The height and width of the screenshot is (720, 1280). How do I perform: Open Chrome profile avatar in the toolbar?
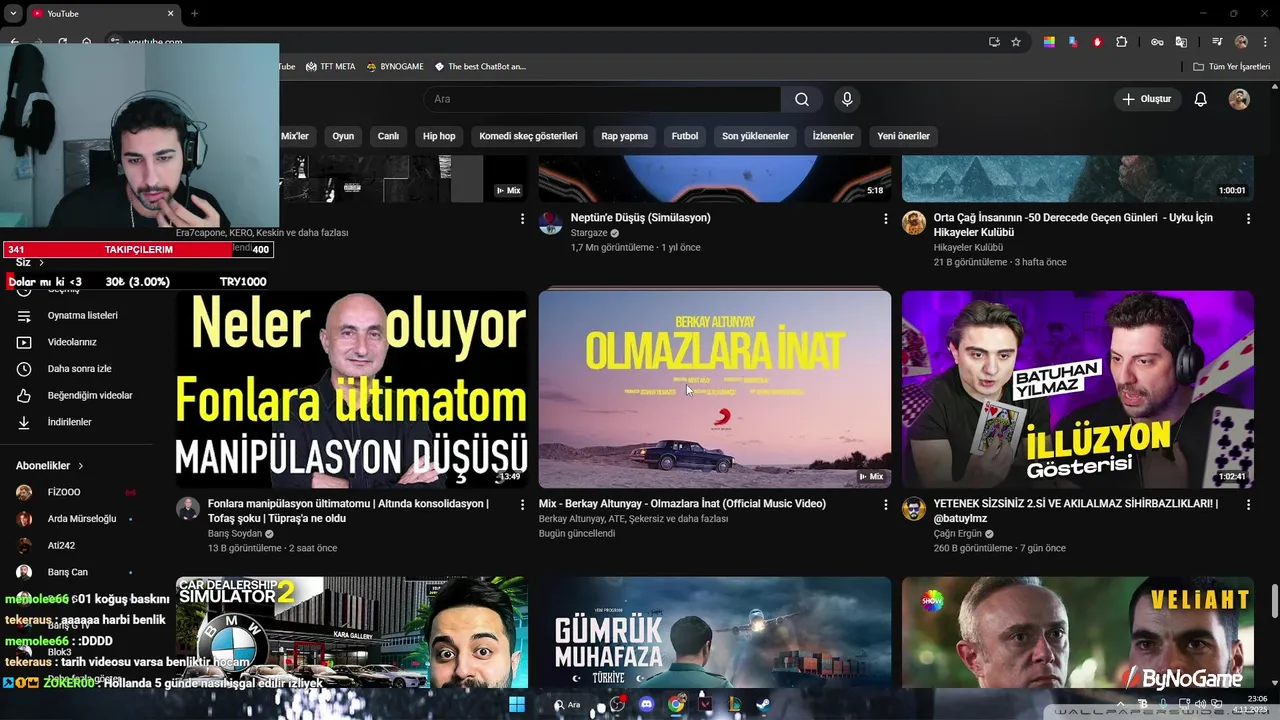[1241, 42]
